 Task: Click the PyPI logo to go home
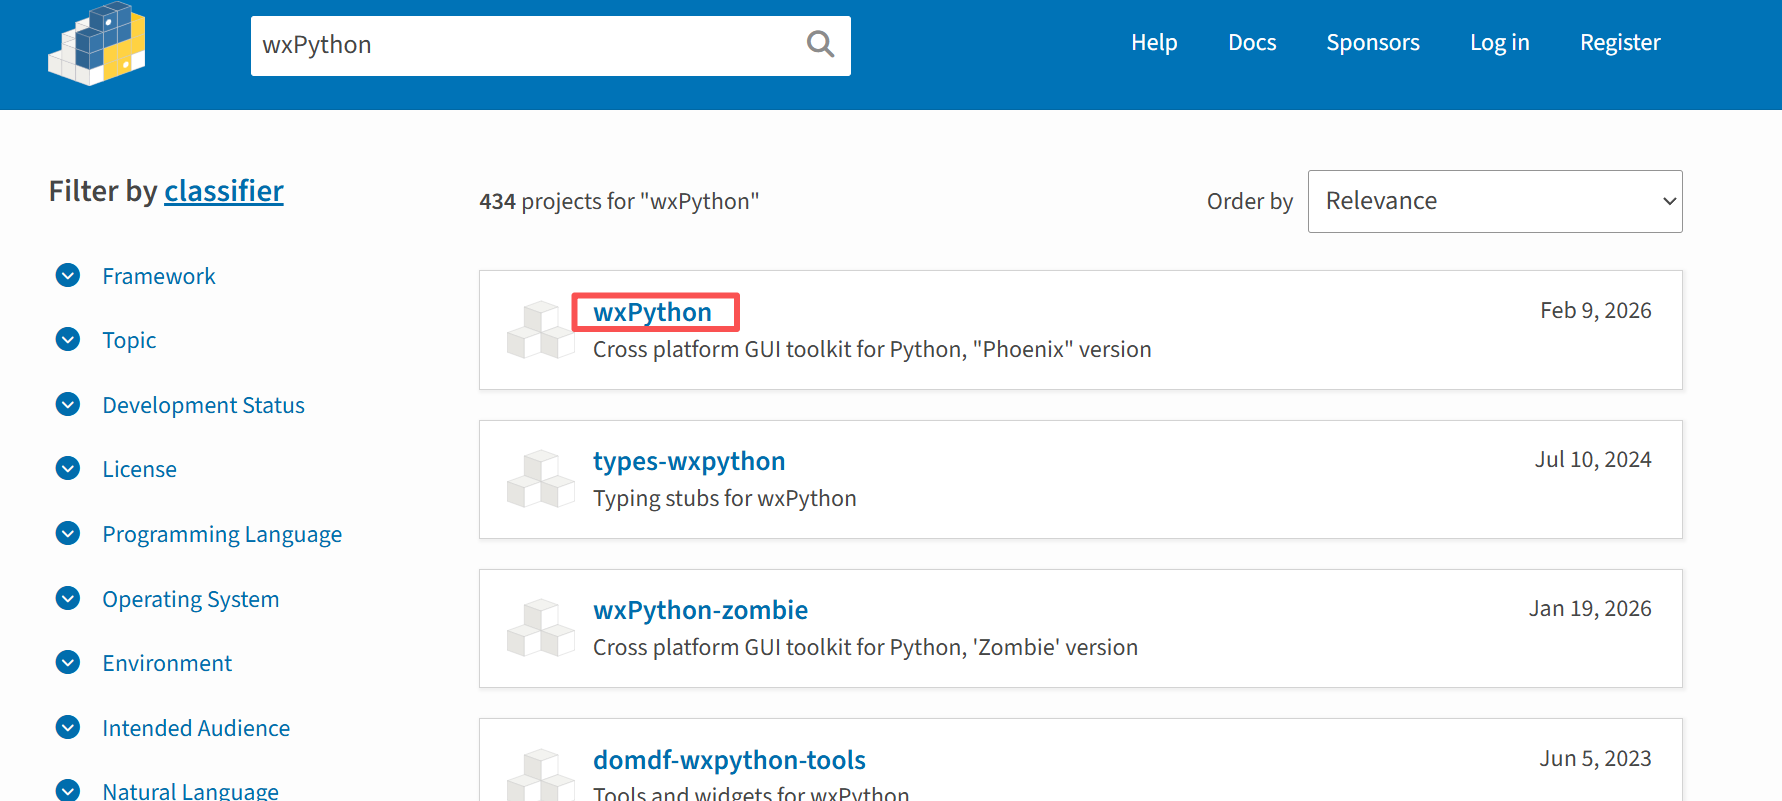(x=97, y=44)
